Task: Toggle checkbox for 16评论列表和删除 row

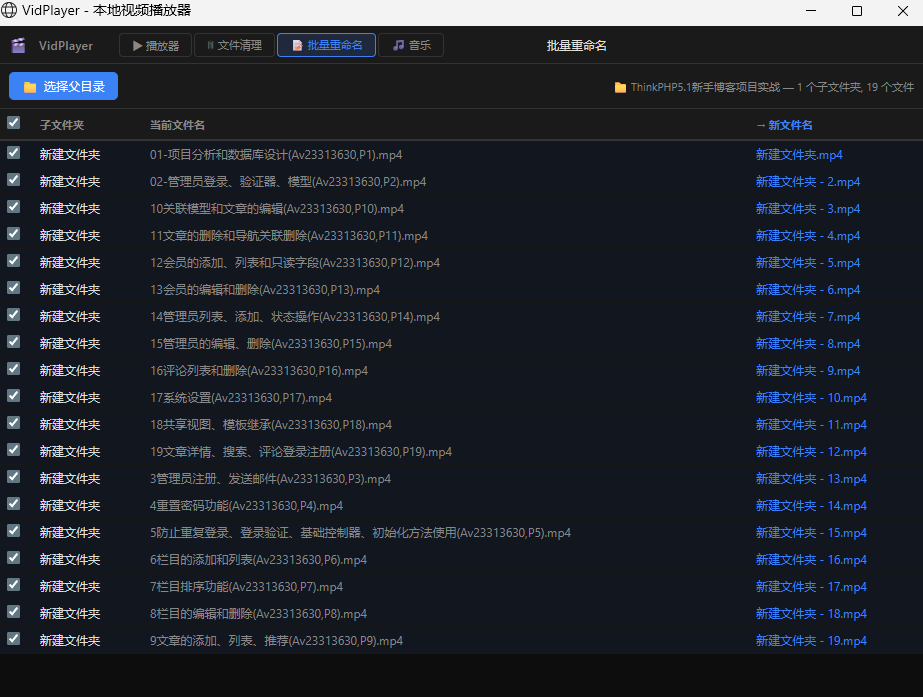Action: point(14,369)
